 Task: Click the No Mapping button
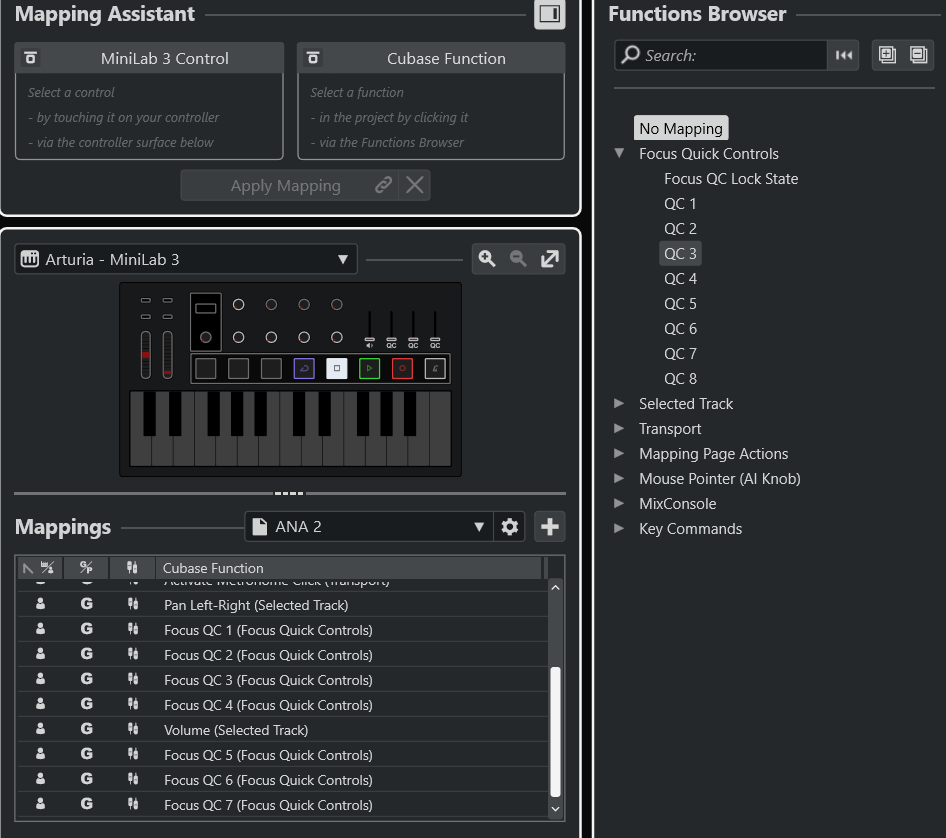[680, 128]
